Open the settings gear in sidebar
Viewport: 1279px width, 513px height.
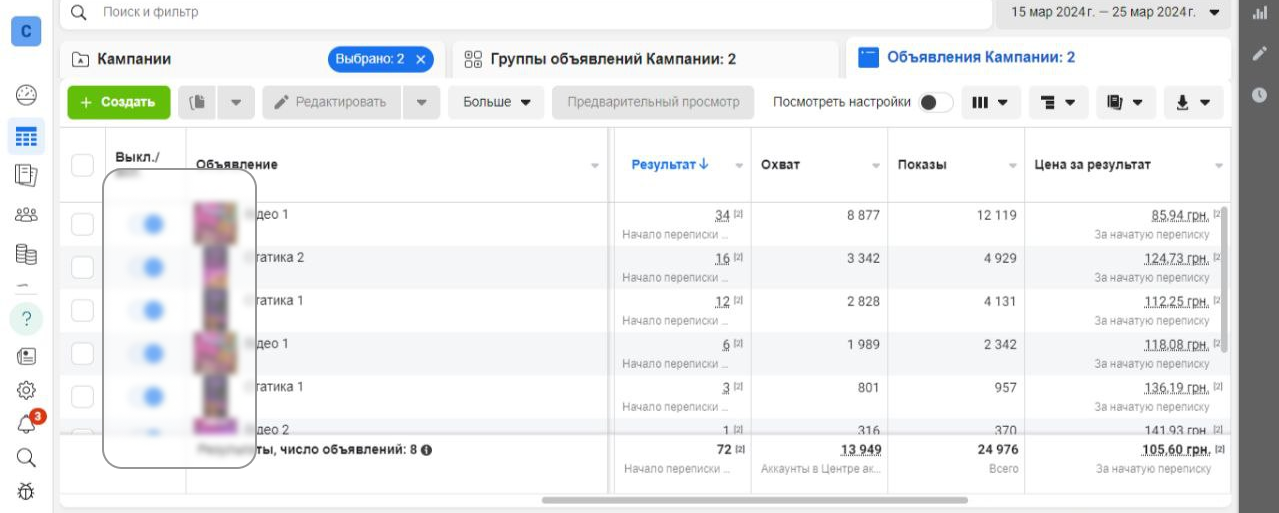27,390
